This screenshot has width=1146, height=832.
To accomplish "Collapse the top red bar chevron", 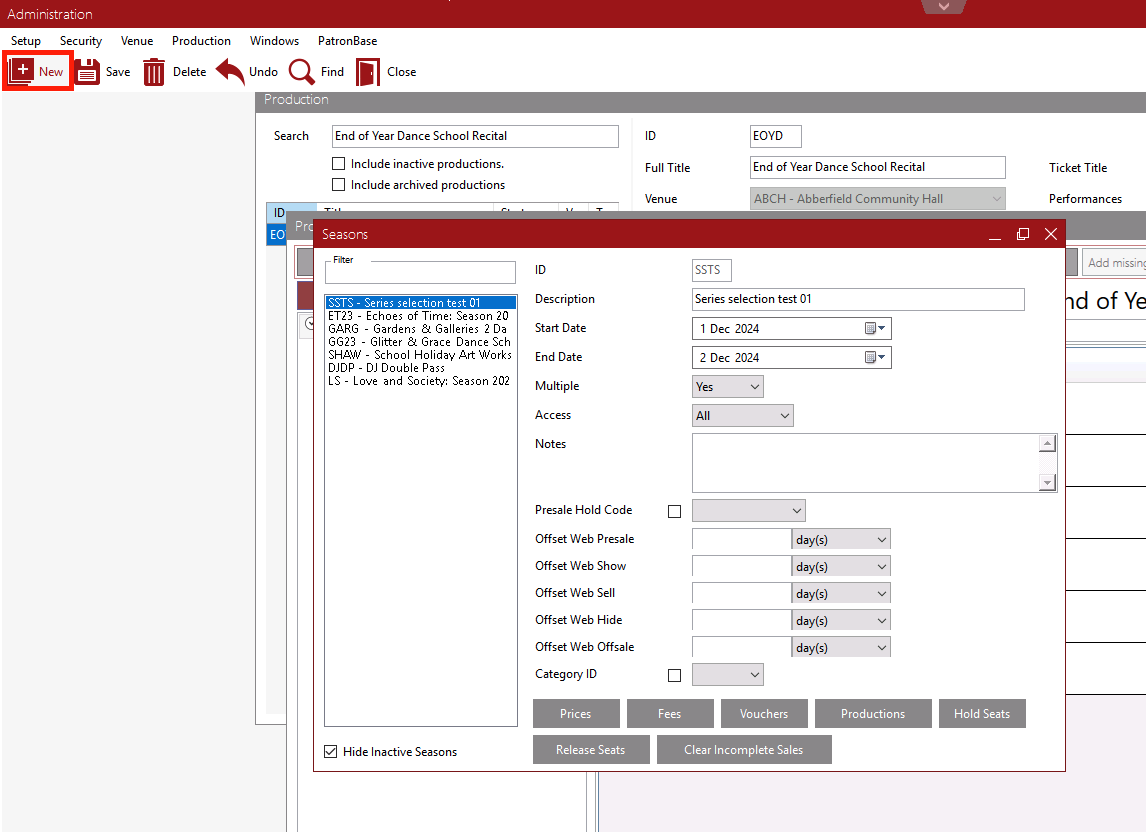I will click(x=944, y=7).
